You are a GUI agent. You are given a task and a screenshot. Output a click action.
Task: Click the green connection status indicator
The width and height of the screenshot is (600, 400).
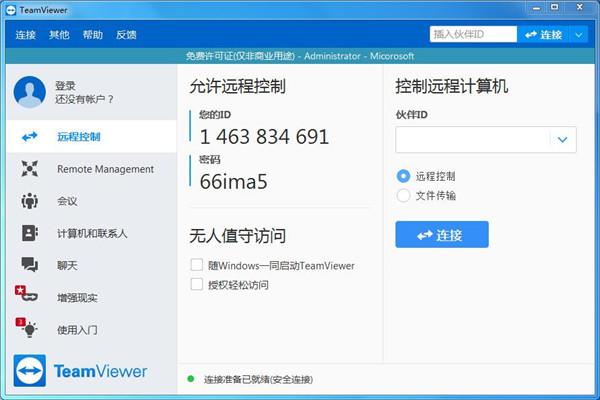tap(191, 379)
